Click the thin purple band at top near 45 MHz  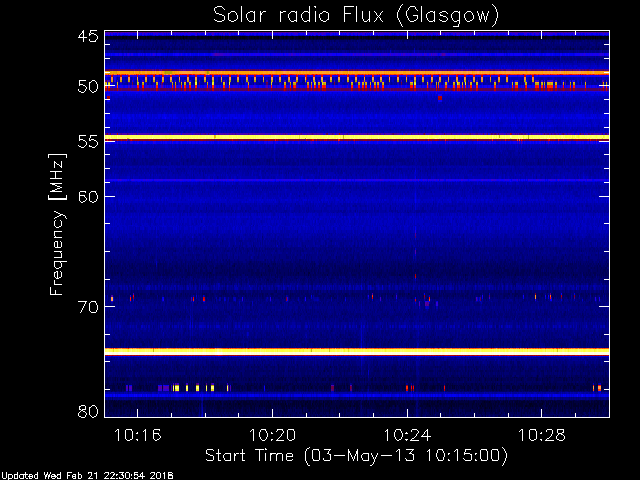coord(356,35)
